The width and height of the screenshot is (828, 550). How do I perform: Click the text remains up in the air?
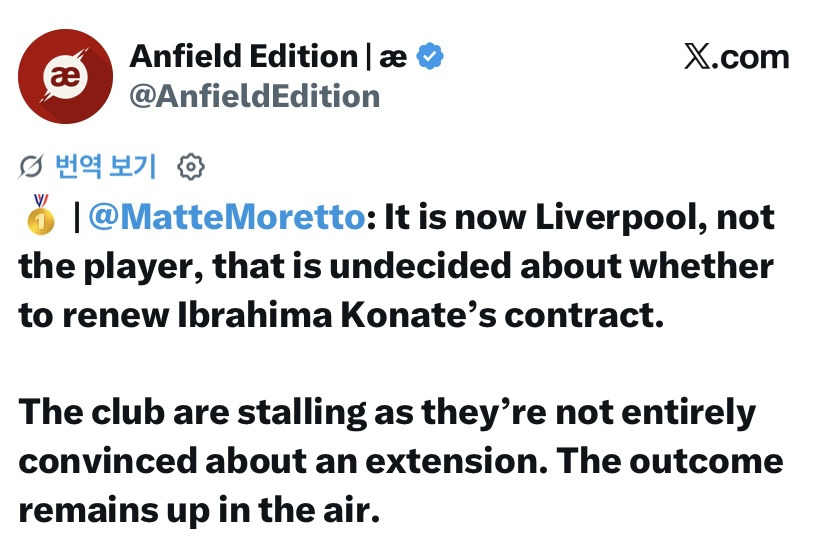click(x=199, y=511)
